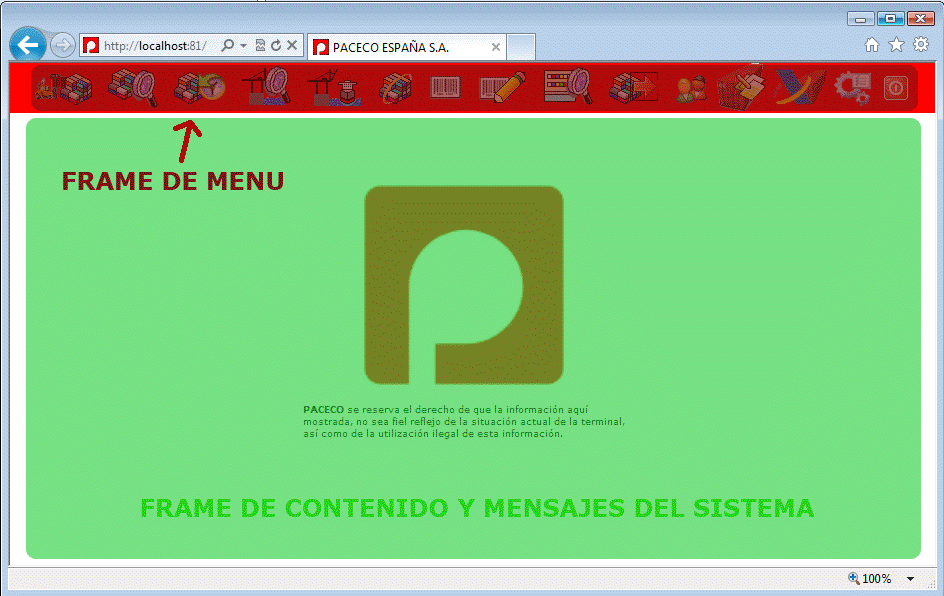The height and width of the screenshot is (596, 944).
Task: Click the PACECO disclaimer text
Action: 464,421
